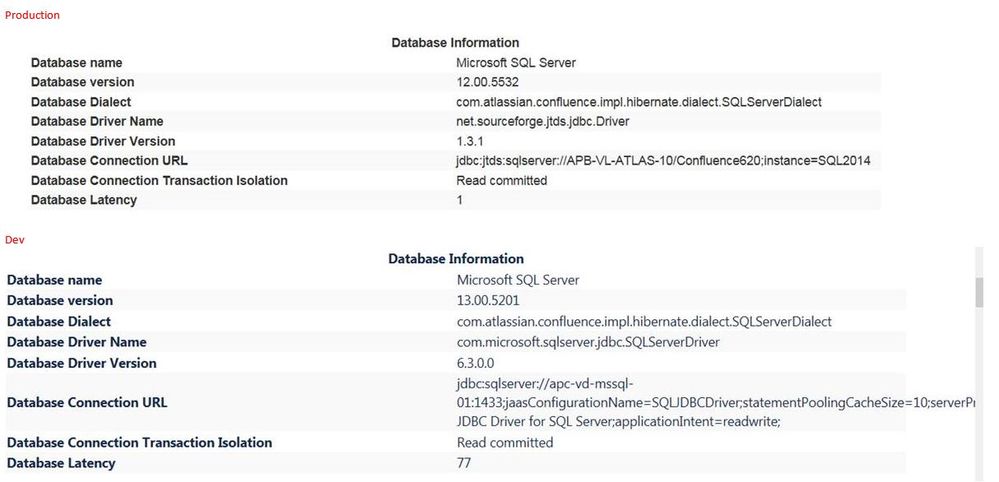The image size is (999, 482).
Task: Click Dev's Database Connection Transaction Isolation label
Action: click(139, 443)
